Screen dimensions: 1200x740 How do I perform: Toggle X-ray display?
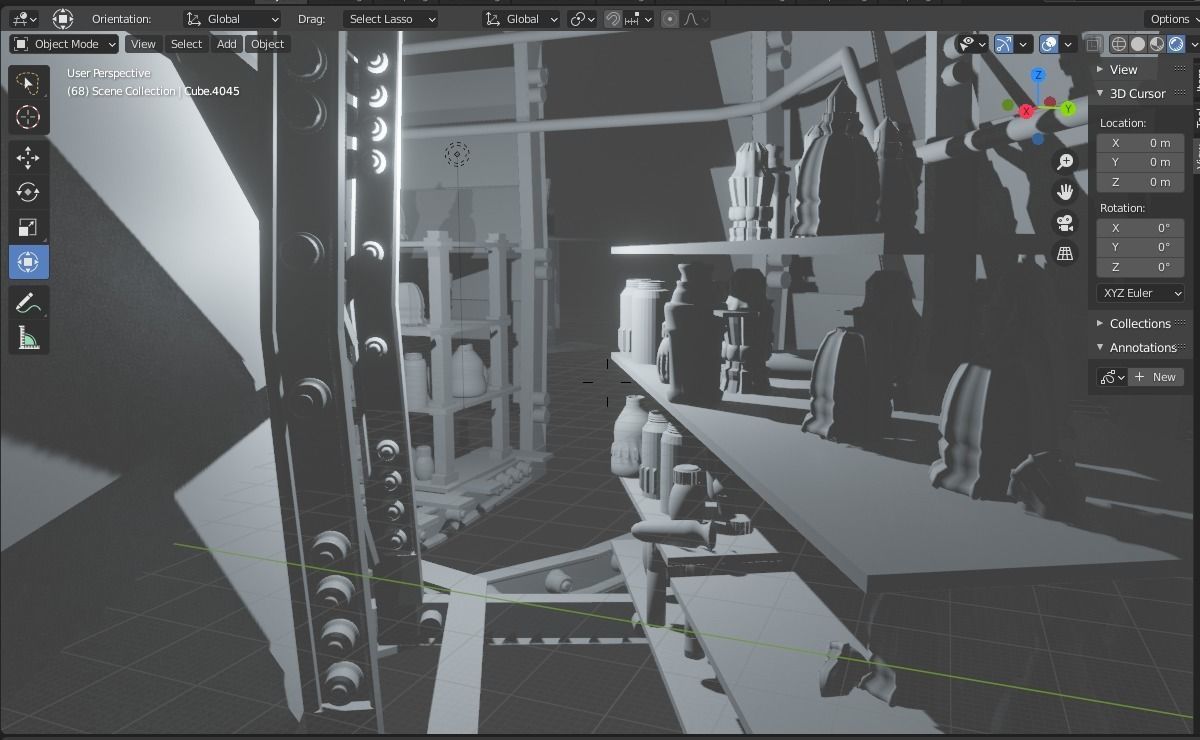[1095, 44]
